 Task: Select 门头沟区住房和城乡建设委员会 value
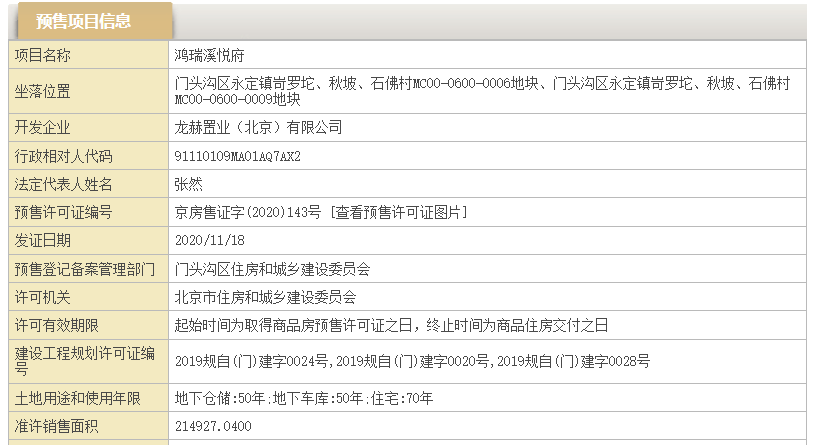272,269
